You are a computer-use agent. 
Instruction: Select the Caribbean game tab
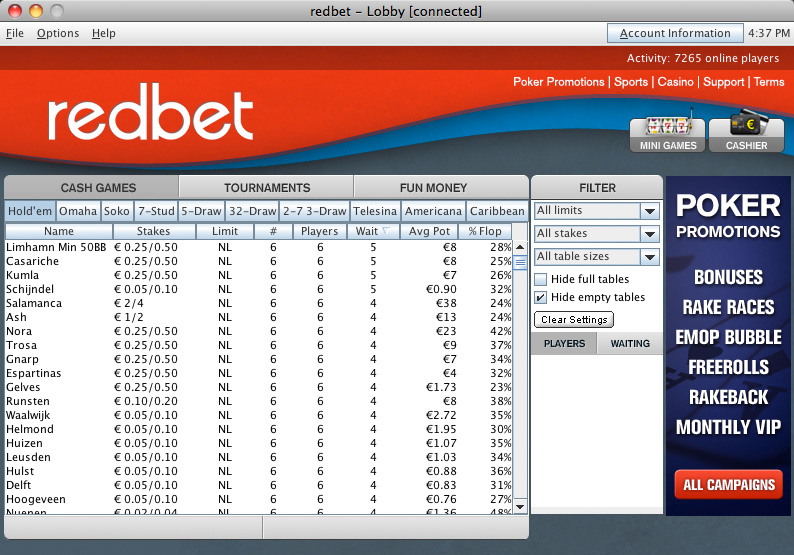(x=497, y=211)
